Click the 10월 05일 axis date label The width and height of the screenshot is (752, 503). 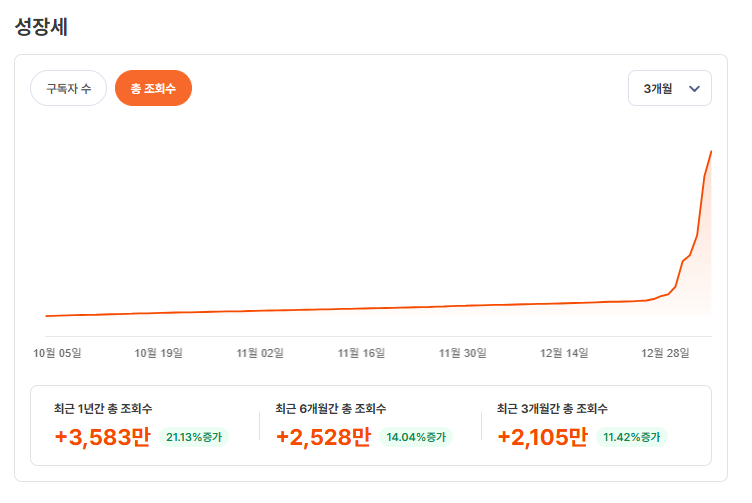(x=57, y=352)
